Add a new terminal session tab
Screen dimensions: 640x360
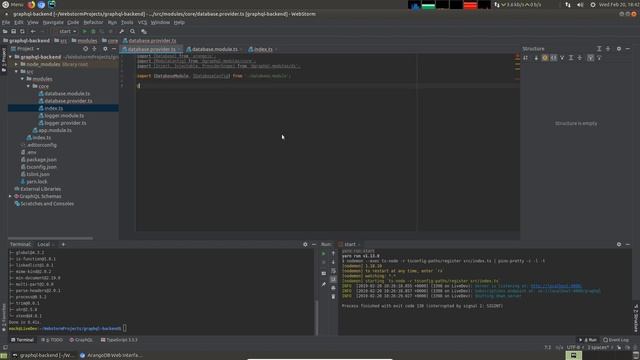tap(63, 244)
